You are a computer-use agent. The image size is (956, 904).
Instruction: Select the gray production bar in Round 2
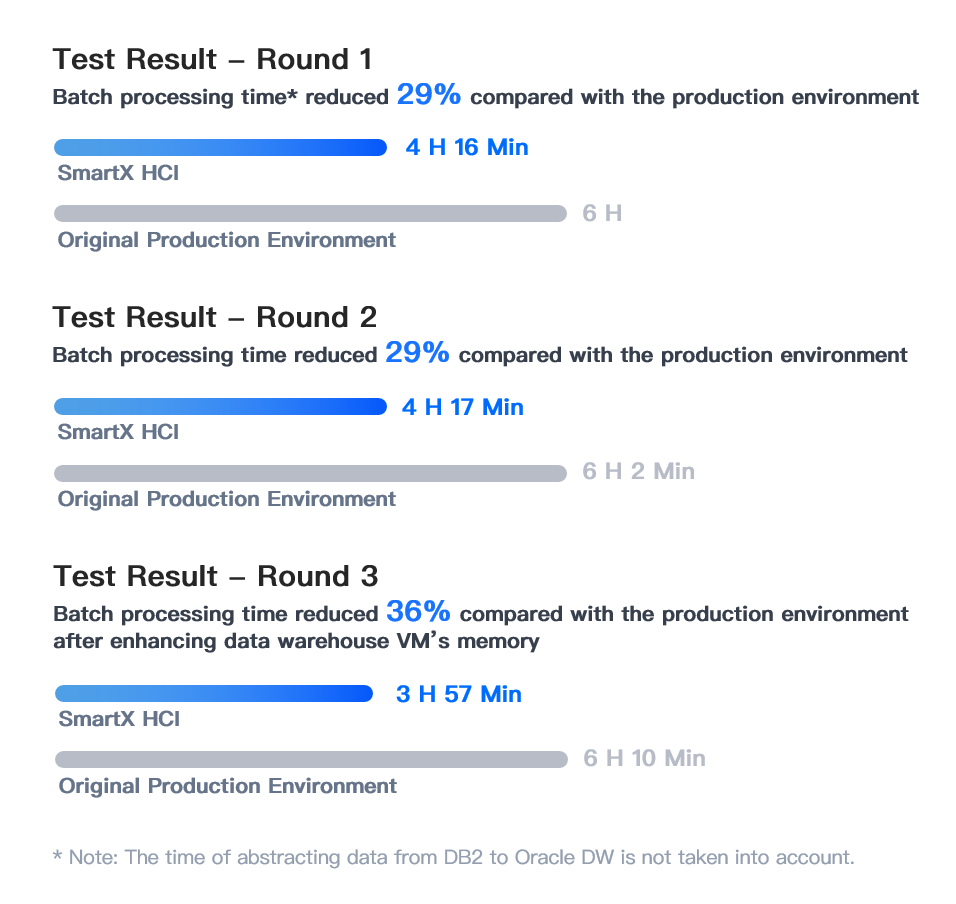click(x=310, y=474)
